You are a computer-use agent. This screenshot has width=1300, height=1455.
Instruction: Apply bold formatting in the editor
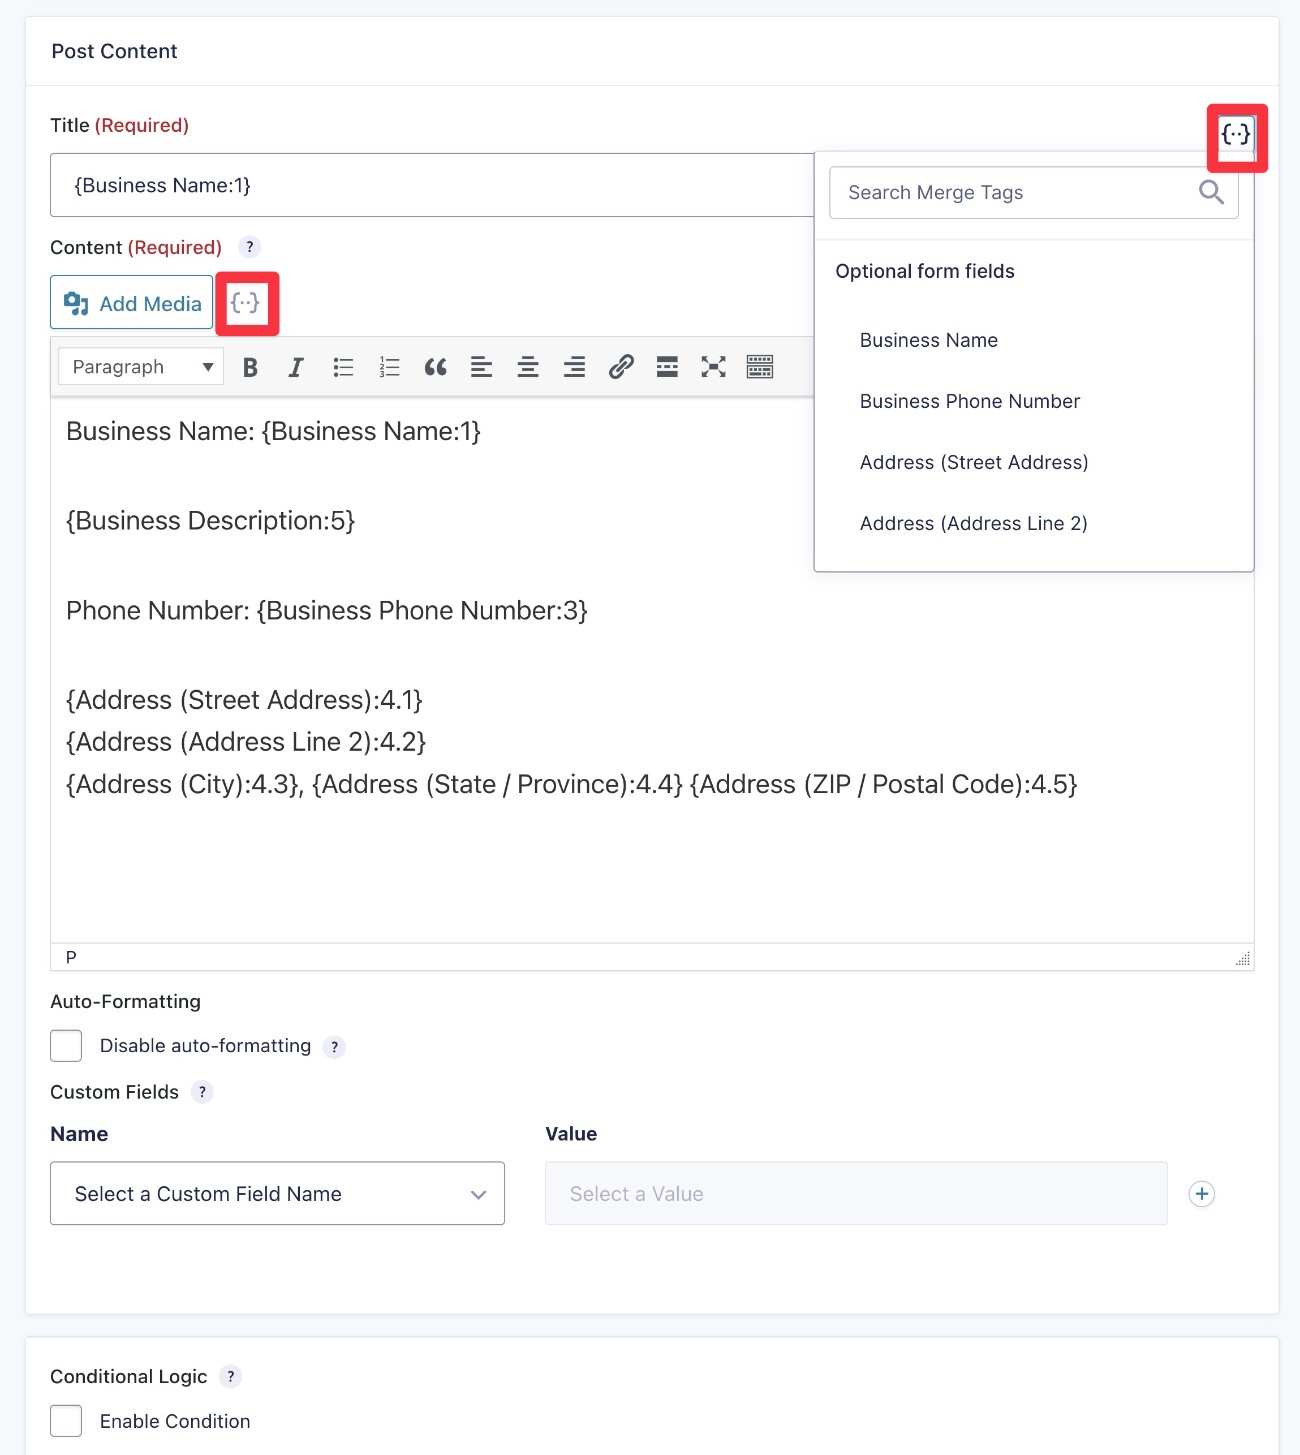coord(249,367)
